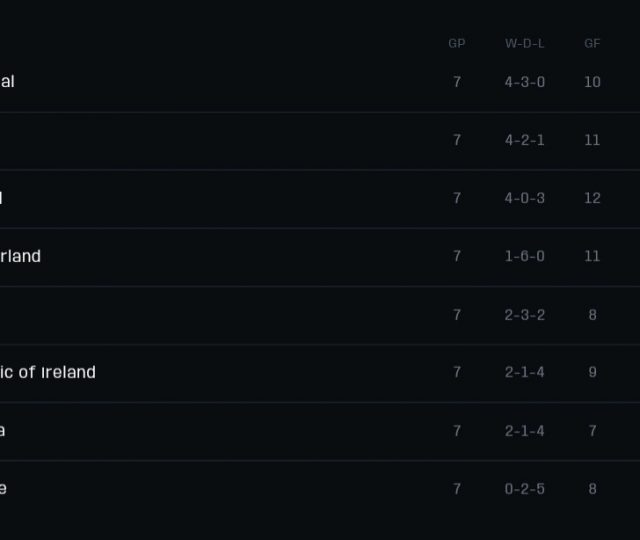The width and height of the screenshot is (640, 540).
Task: Click the 2-3-2 record cell
Action: click(x=525, y=315)
